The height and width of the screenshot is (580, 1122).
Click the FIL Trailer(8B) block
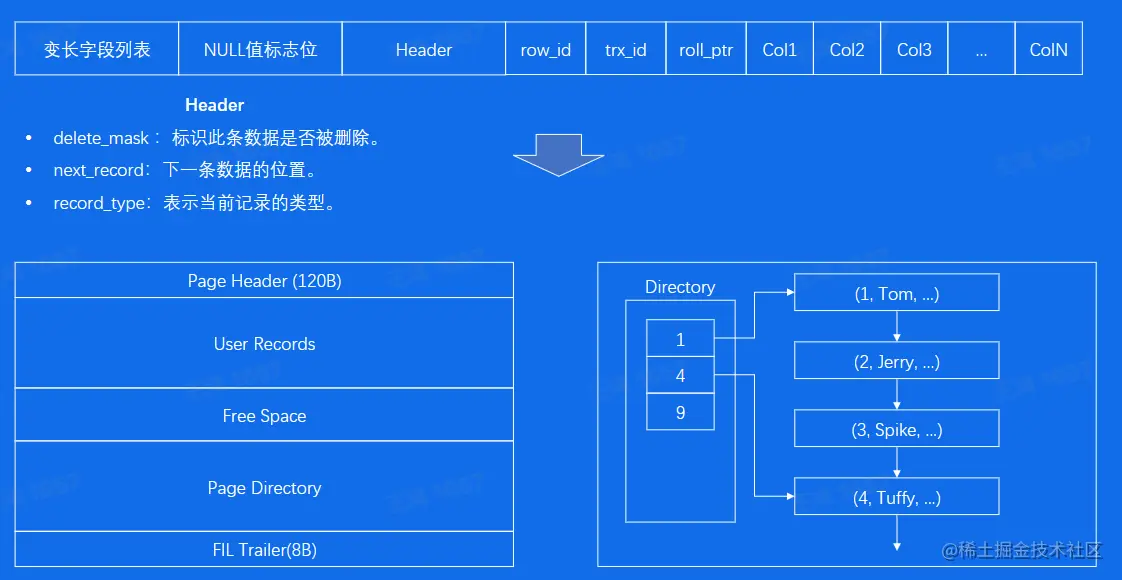coord(264,549)
